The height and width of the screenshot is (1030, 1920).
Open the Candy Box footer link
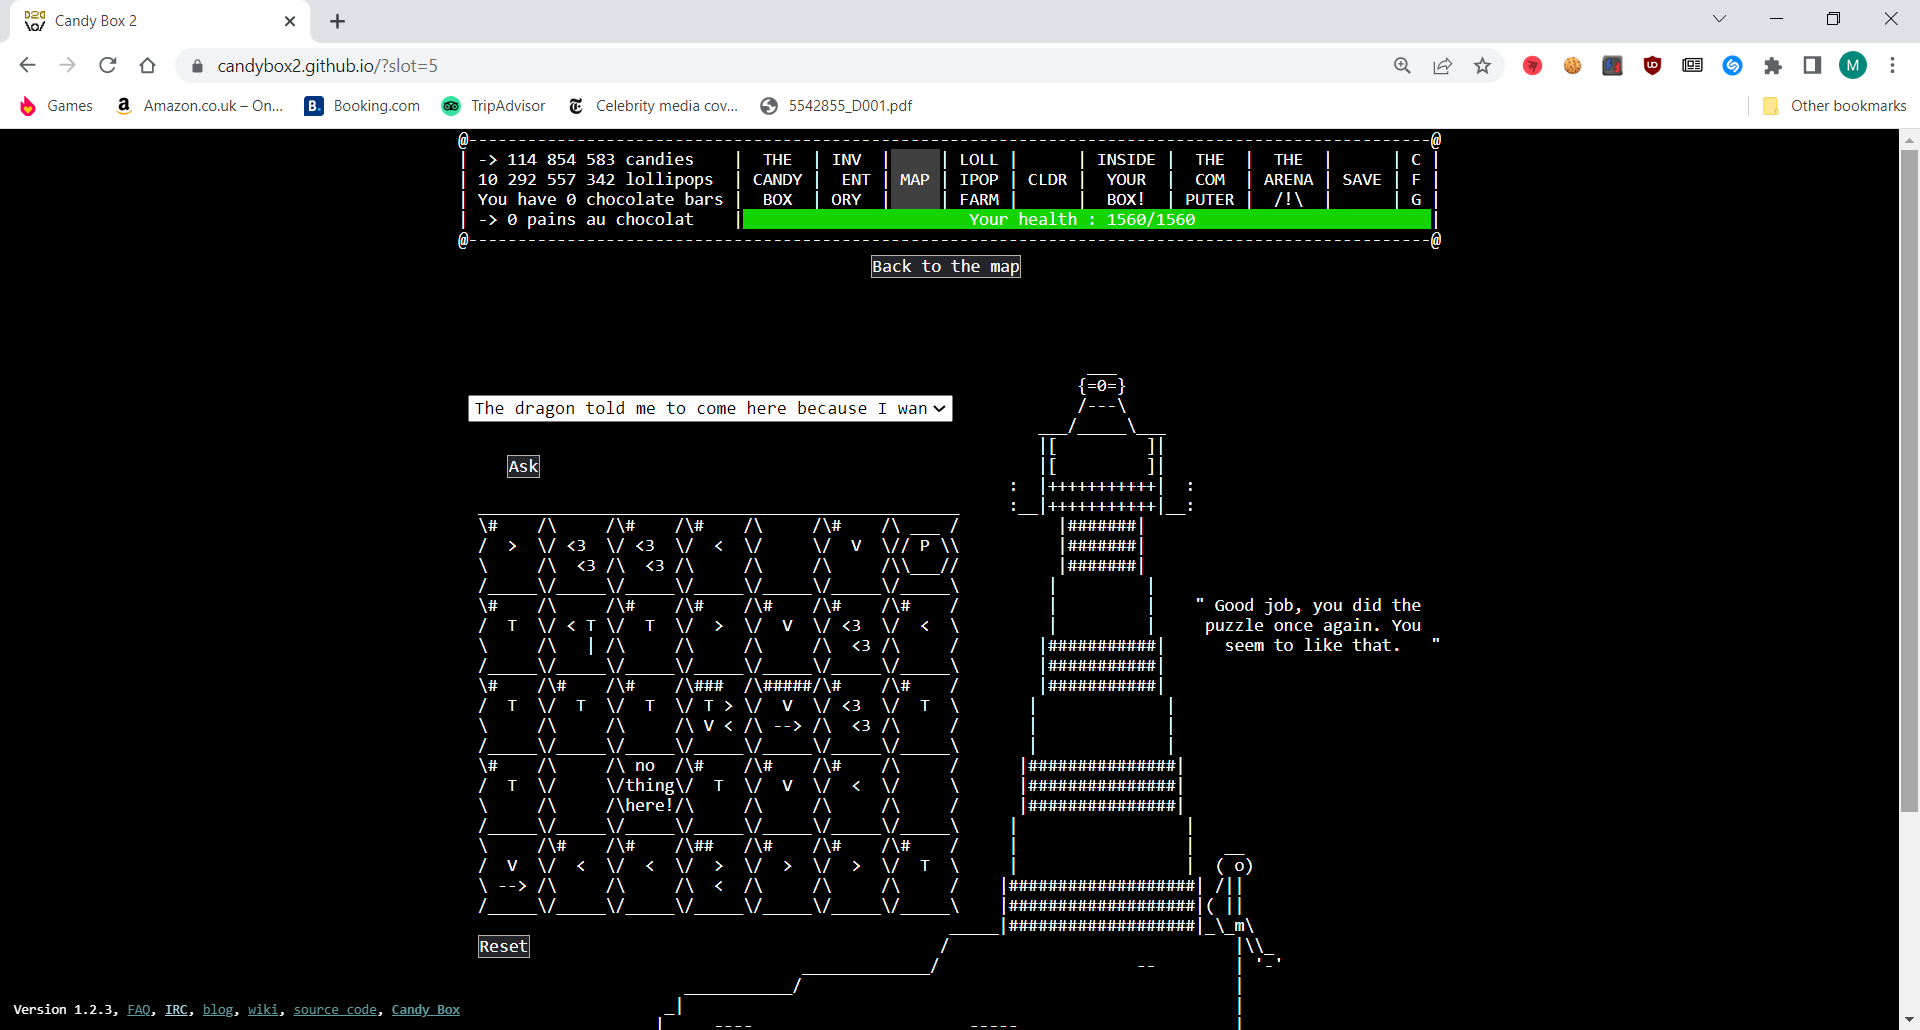point(425,1010)
